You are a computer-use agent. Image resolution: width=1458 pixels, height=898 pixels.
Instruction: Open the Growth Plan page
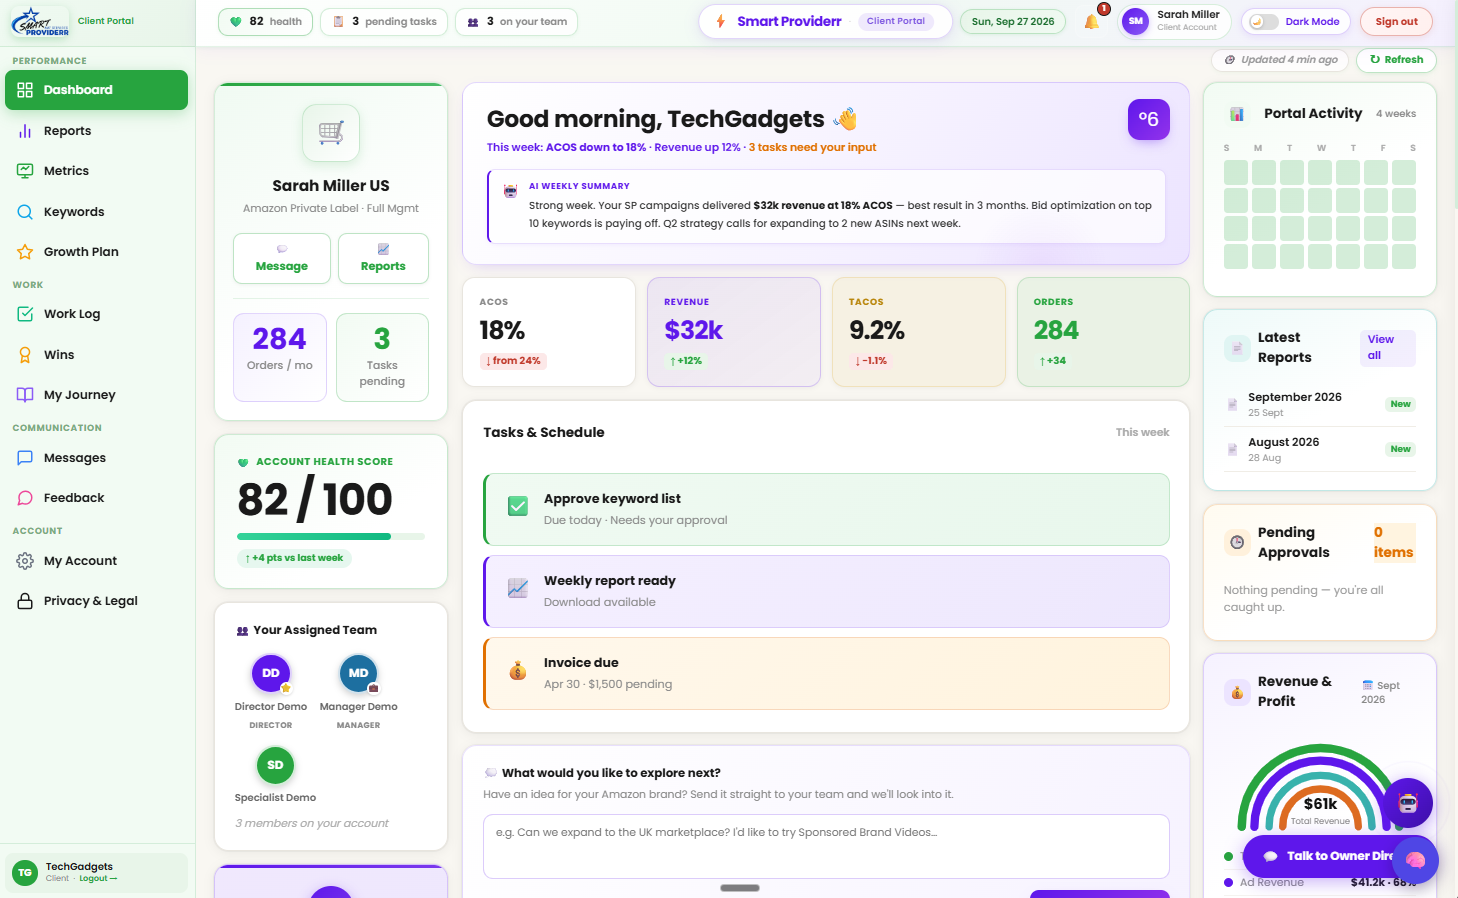coord(96,252)
